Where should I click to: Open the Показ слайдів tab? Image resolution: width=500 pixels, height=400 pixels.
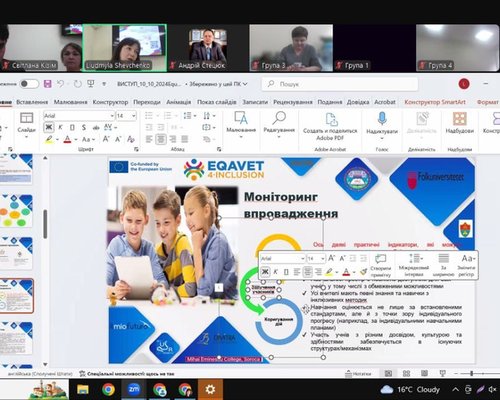point(217,102)
